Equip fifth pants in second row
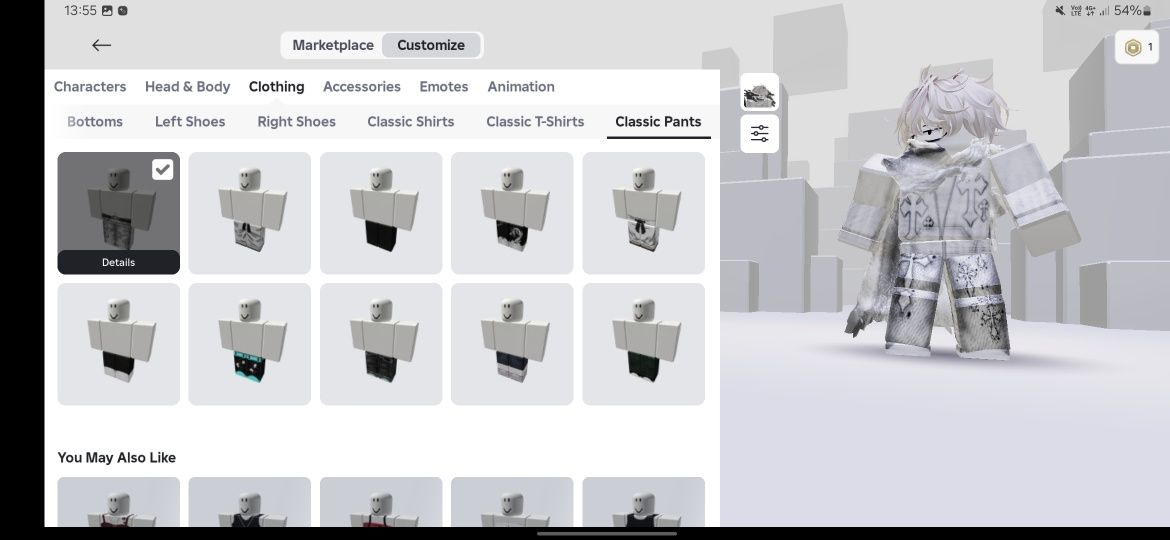The height and width of the screenshot is (540, 1170). click(643, 345)
